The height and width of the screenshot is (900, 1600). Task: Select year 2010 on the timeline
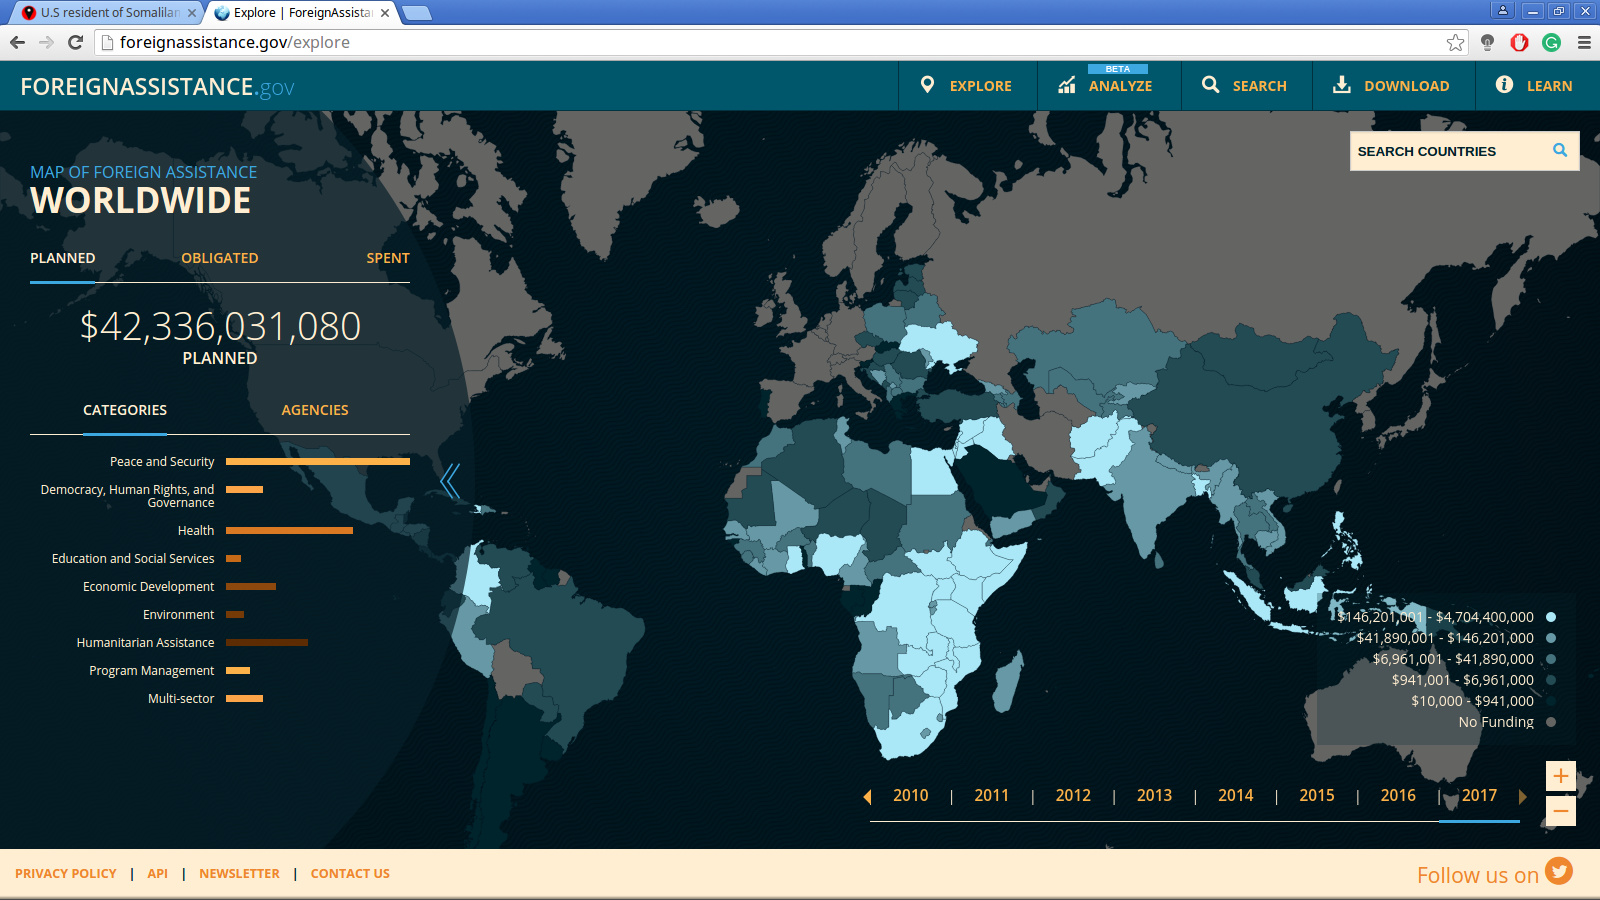[911, 795]
